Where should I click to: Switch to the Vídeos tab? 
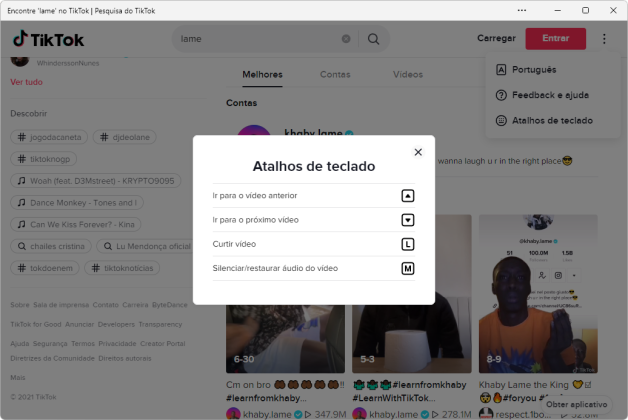pyautogui.click(x=407, y=74)
